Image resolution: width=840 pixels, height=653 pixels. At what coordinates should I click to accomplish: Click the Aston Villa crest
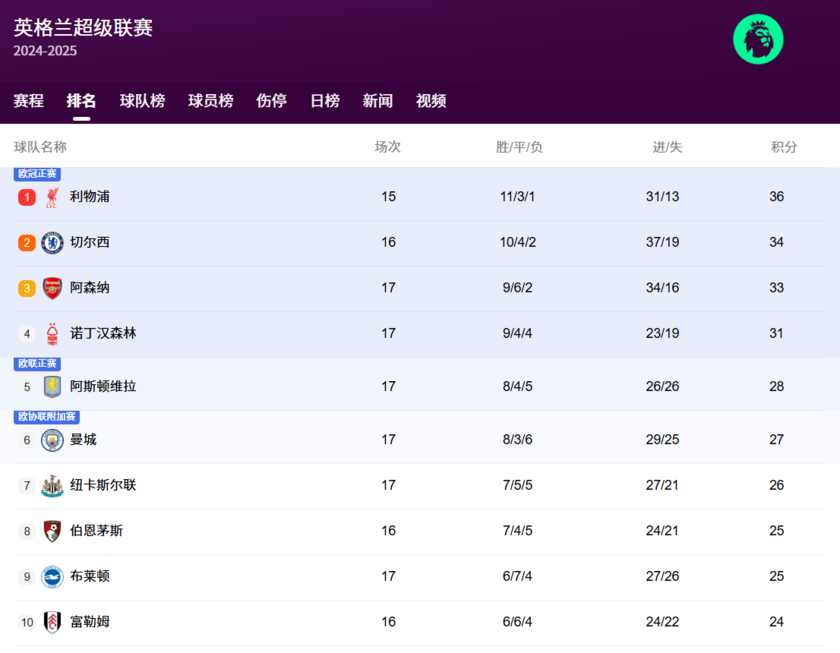(50, 386)
